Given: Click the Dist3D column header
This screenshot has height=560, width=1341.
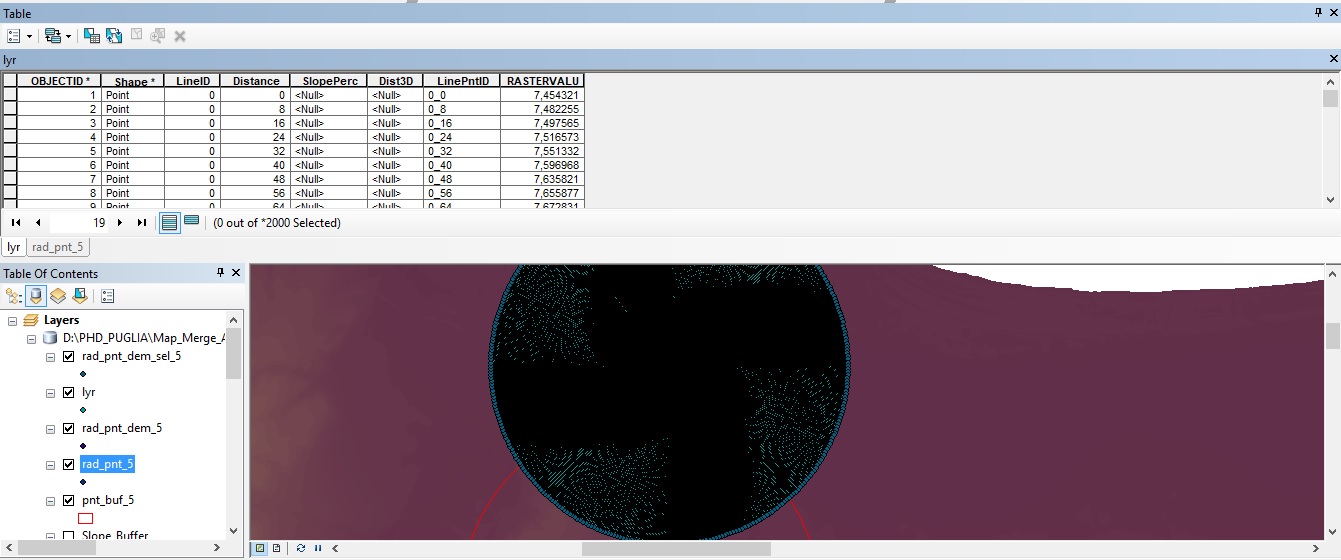Looking at the screenshot, I should pyautogui.click(x=395, y=80).
